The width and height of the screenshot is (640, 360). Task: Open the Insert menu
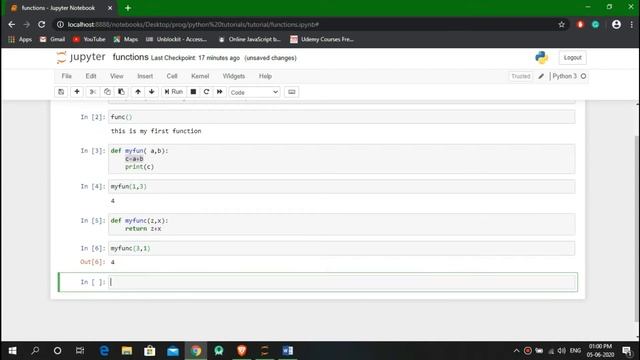coord(145,76)
